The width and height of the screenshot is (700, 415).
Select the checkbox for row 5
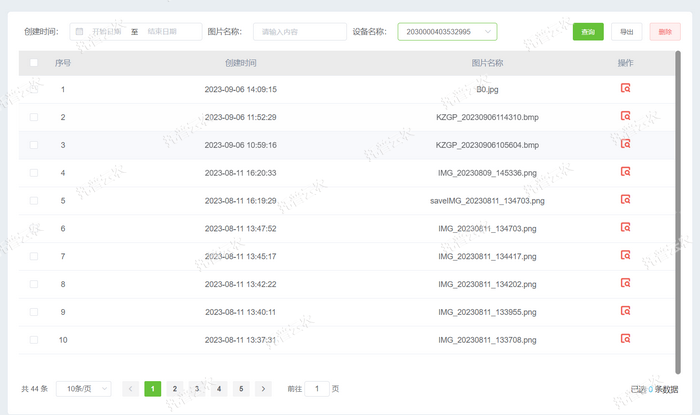pos(34,201)
